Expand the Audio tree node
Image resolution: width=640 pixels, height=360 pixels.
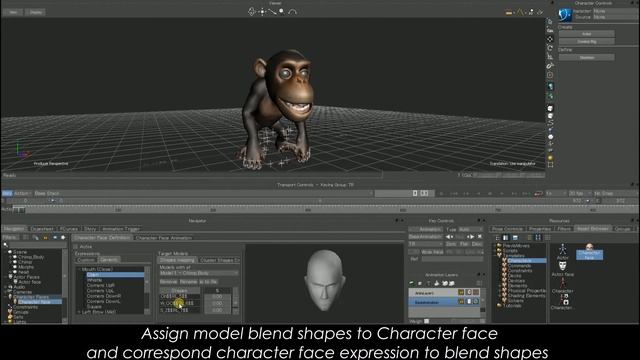pos(6,287)
